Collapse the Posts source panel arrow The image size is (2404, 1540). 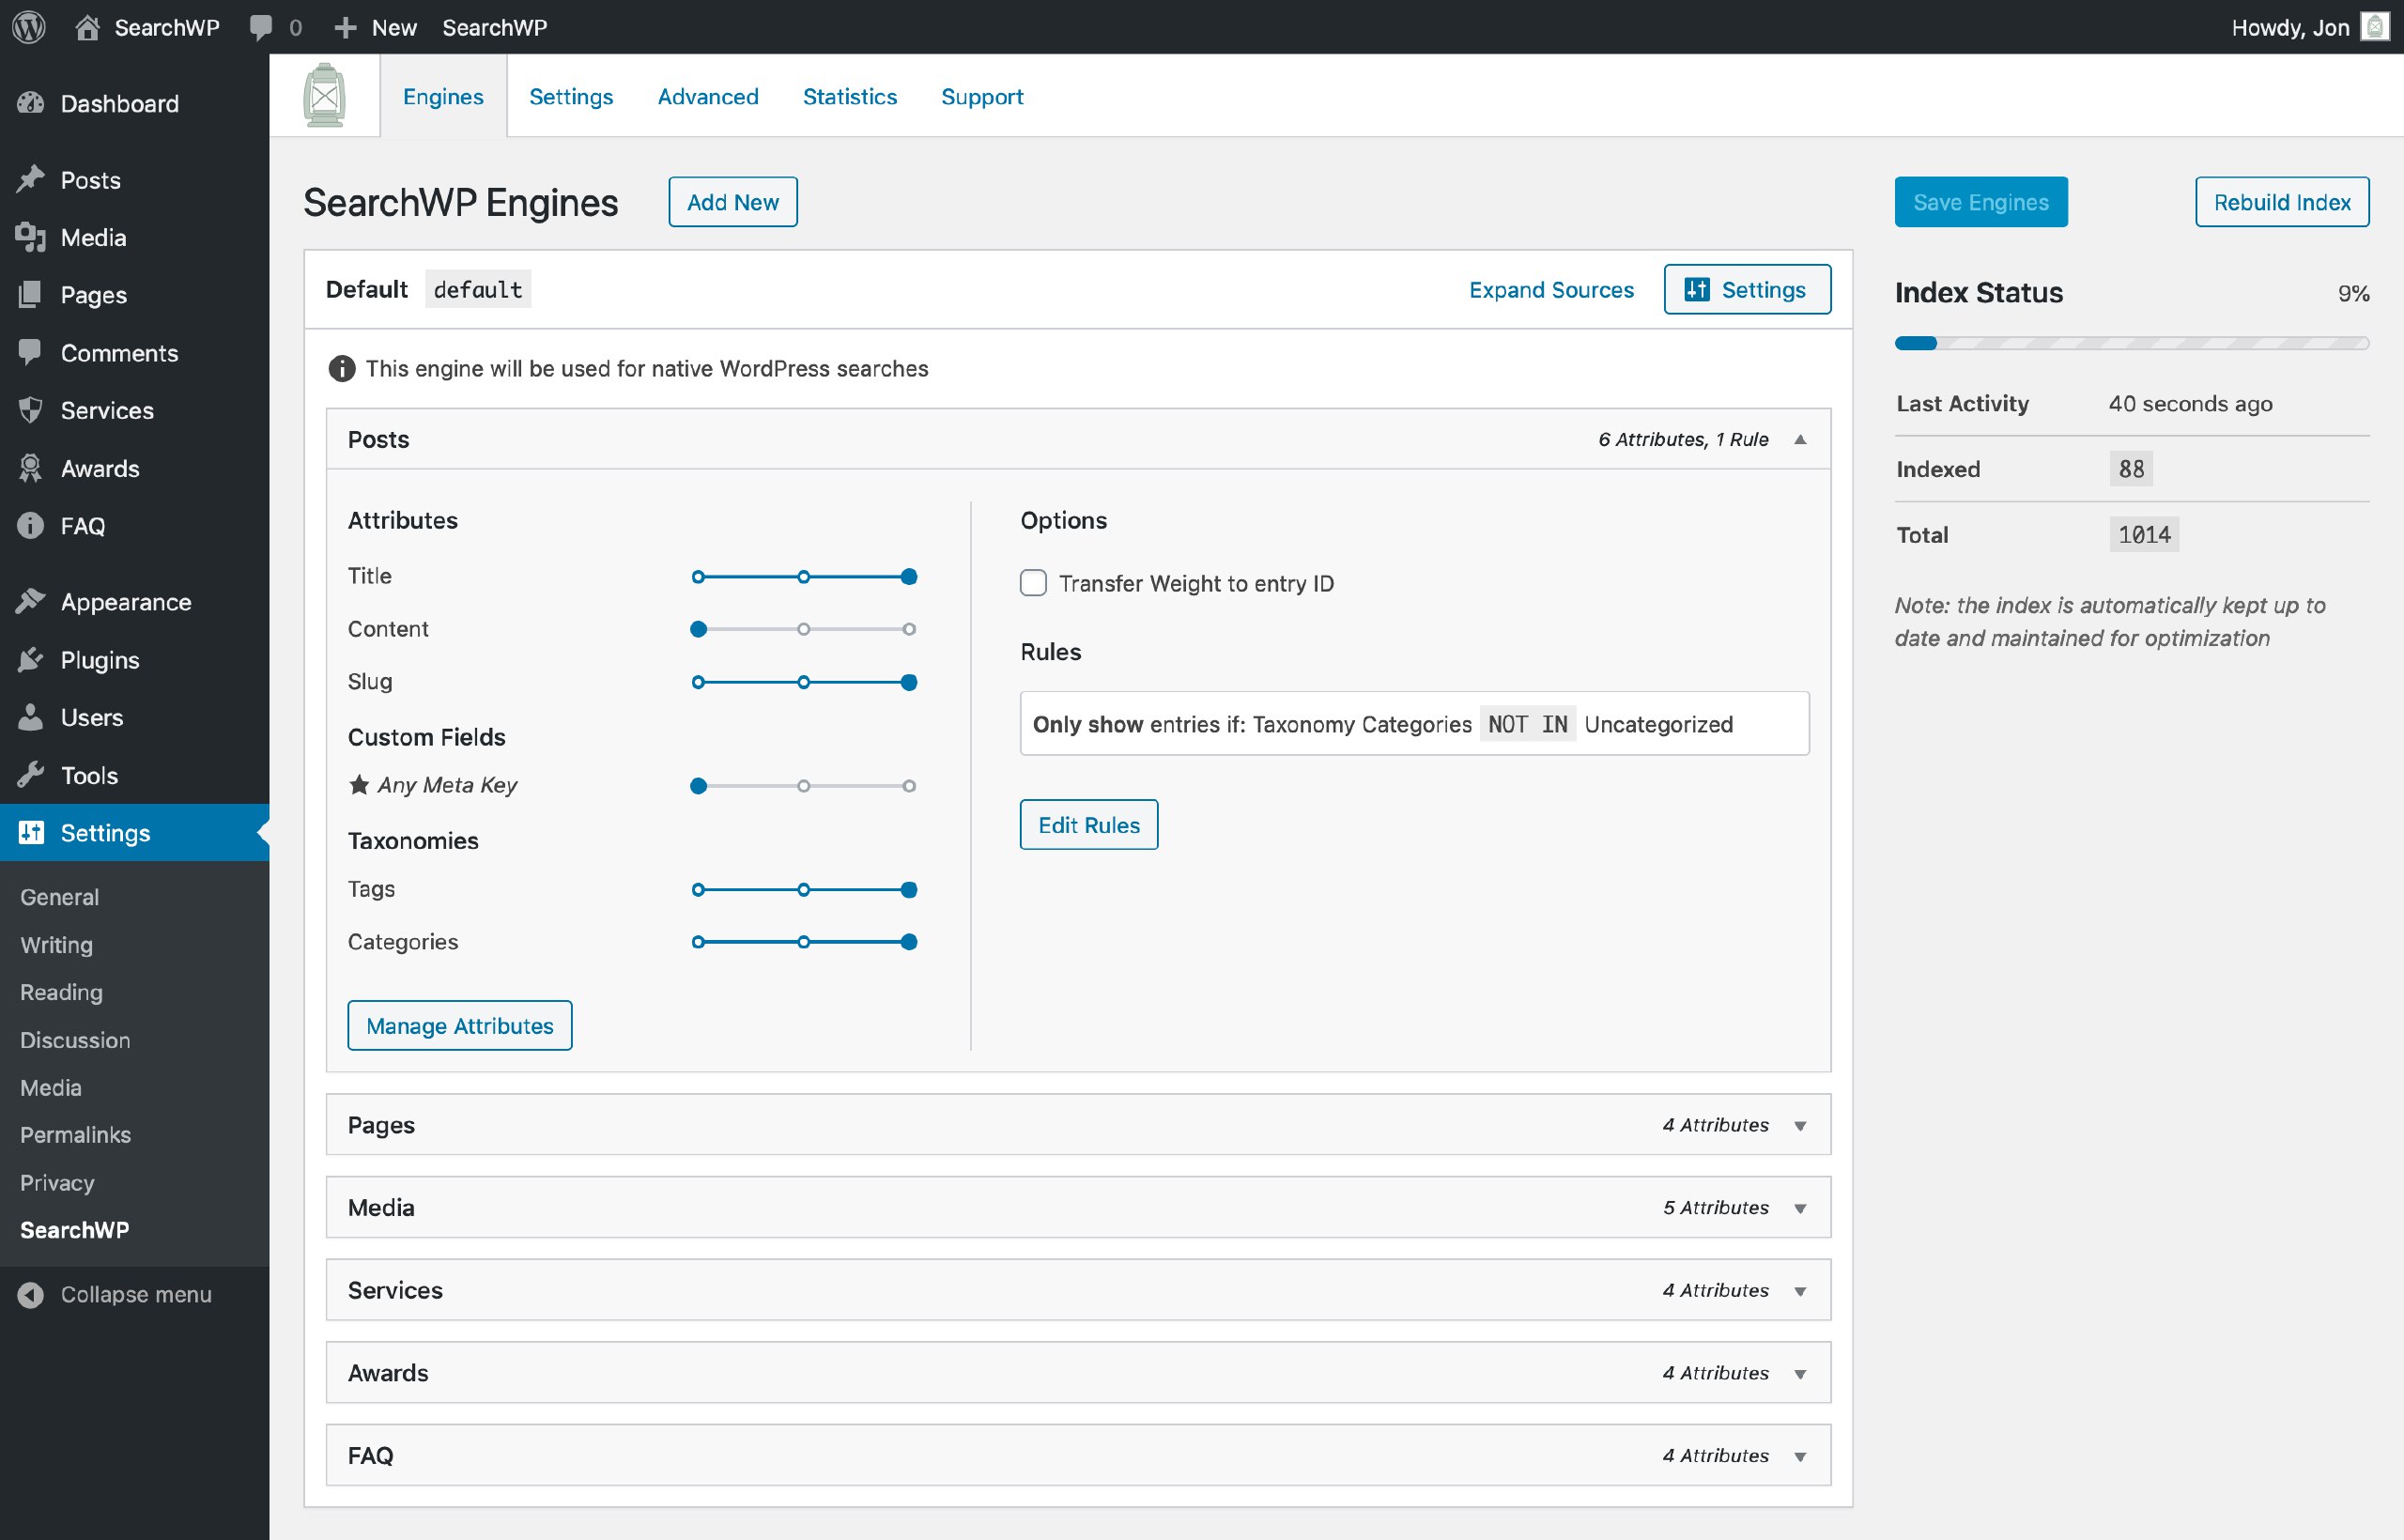click(1800, 439)
